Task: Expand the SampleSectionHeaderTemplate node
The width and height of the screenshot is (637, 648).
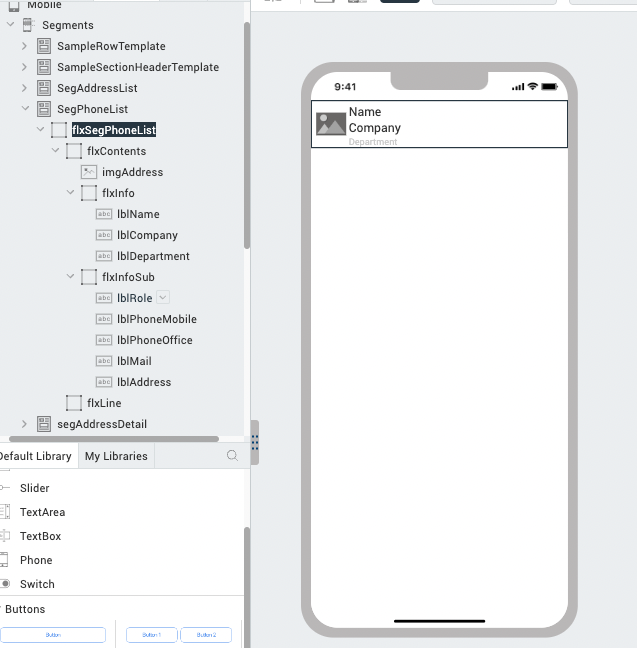Action: click(x=24, y=67)
